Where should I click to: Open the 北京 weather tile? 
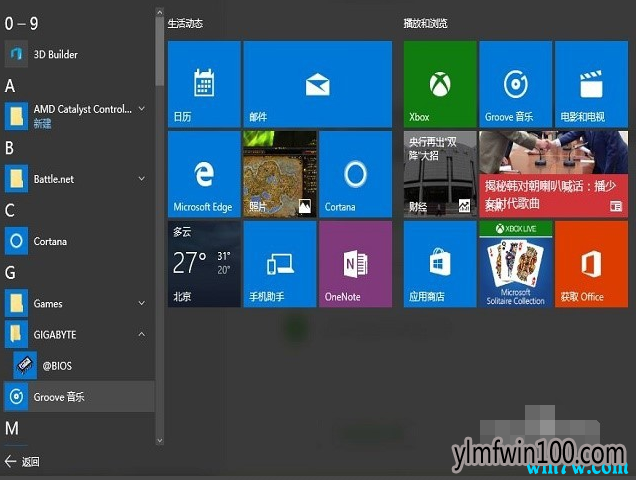(x=204, y=264)
